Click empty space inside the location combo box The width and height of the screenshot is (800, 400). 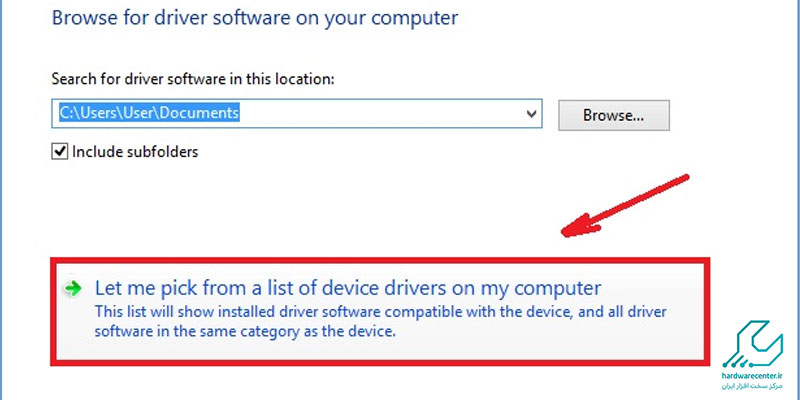380,113
